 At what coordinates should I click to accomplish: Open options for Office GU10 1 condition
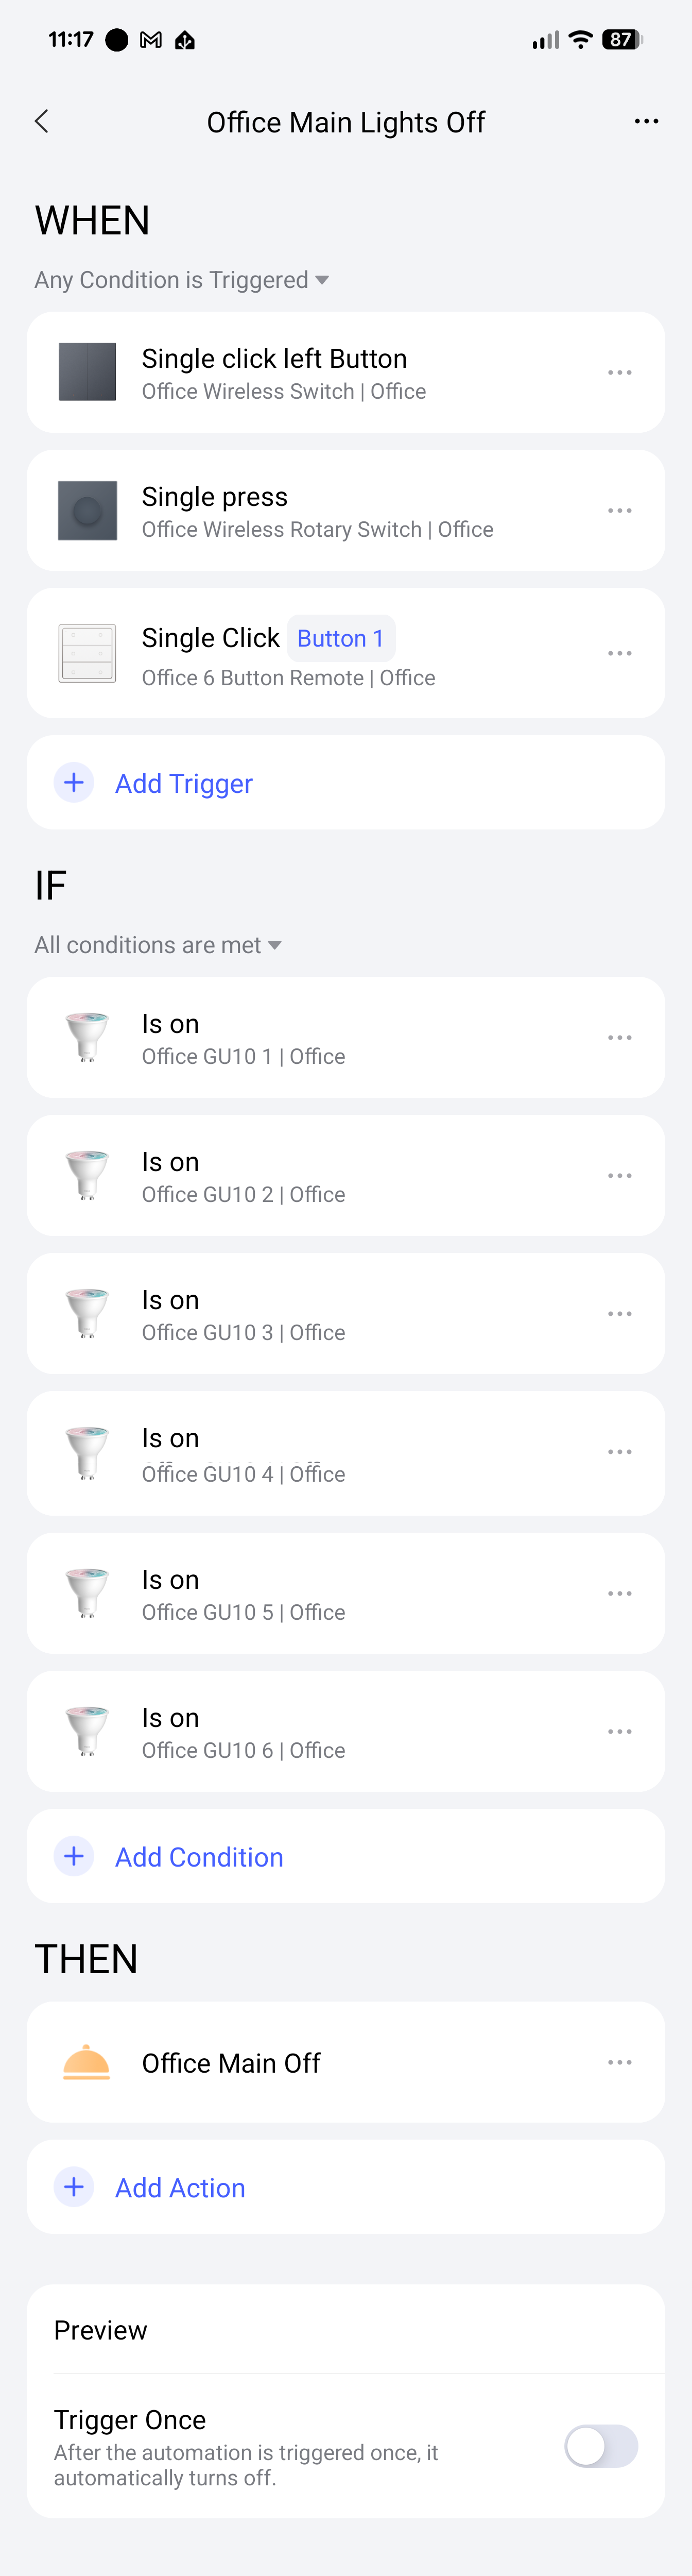619,1038
